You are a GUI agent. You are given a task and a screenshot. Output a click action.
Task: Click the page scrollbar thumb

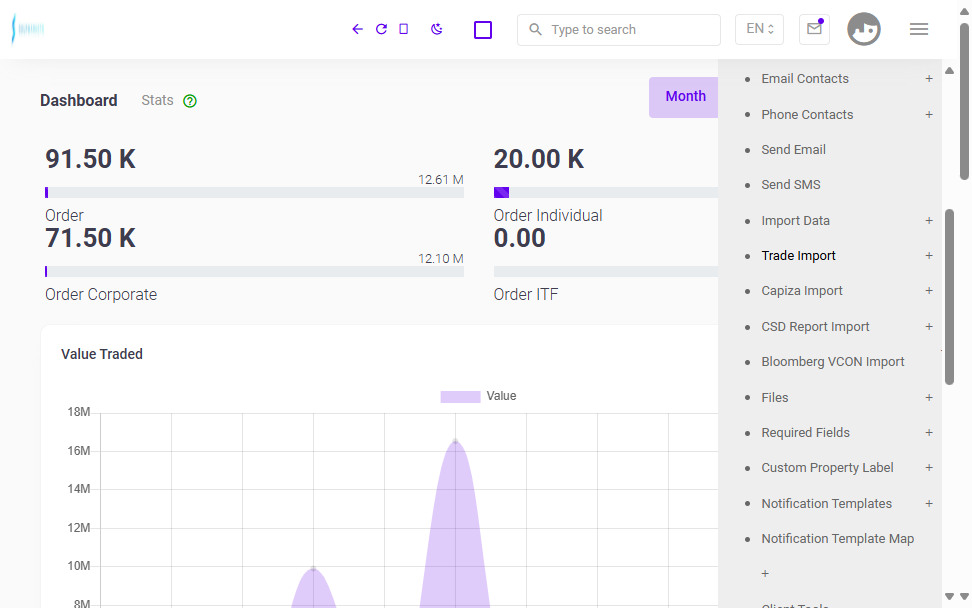coord(964,100)
